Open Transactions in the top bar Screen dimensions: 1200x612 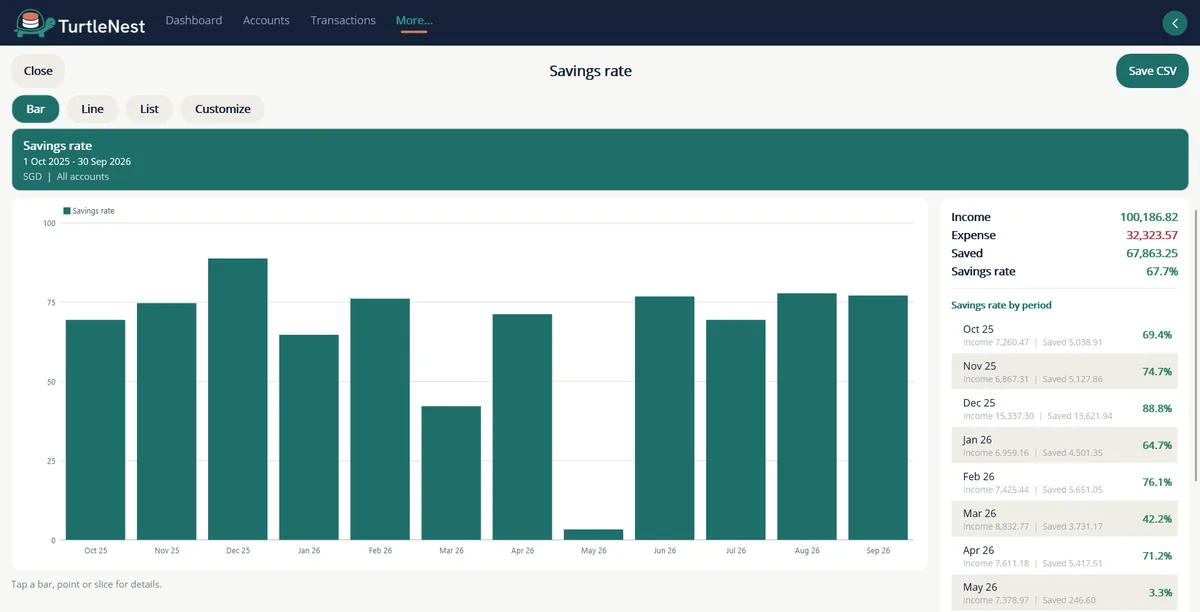343,20
